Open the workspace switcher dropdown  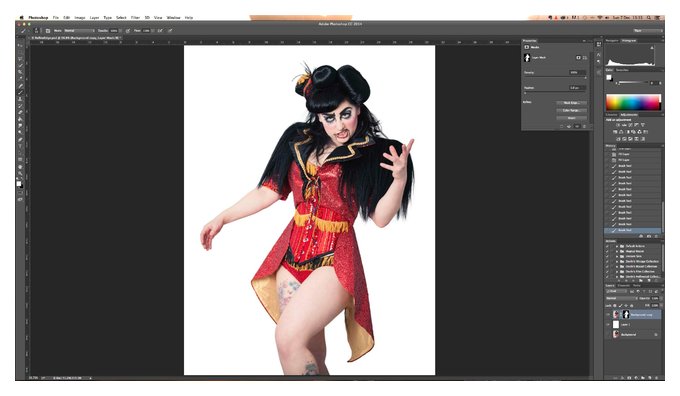pyautogui.click(x=648, y=31)
